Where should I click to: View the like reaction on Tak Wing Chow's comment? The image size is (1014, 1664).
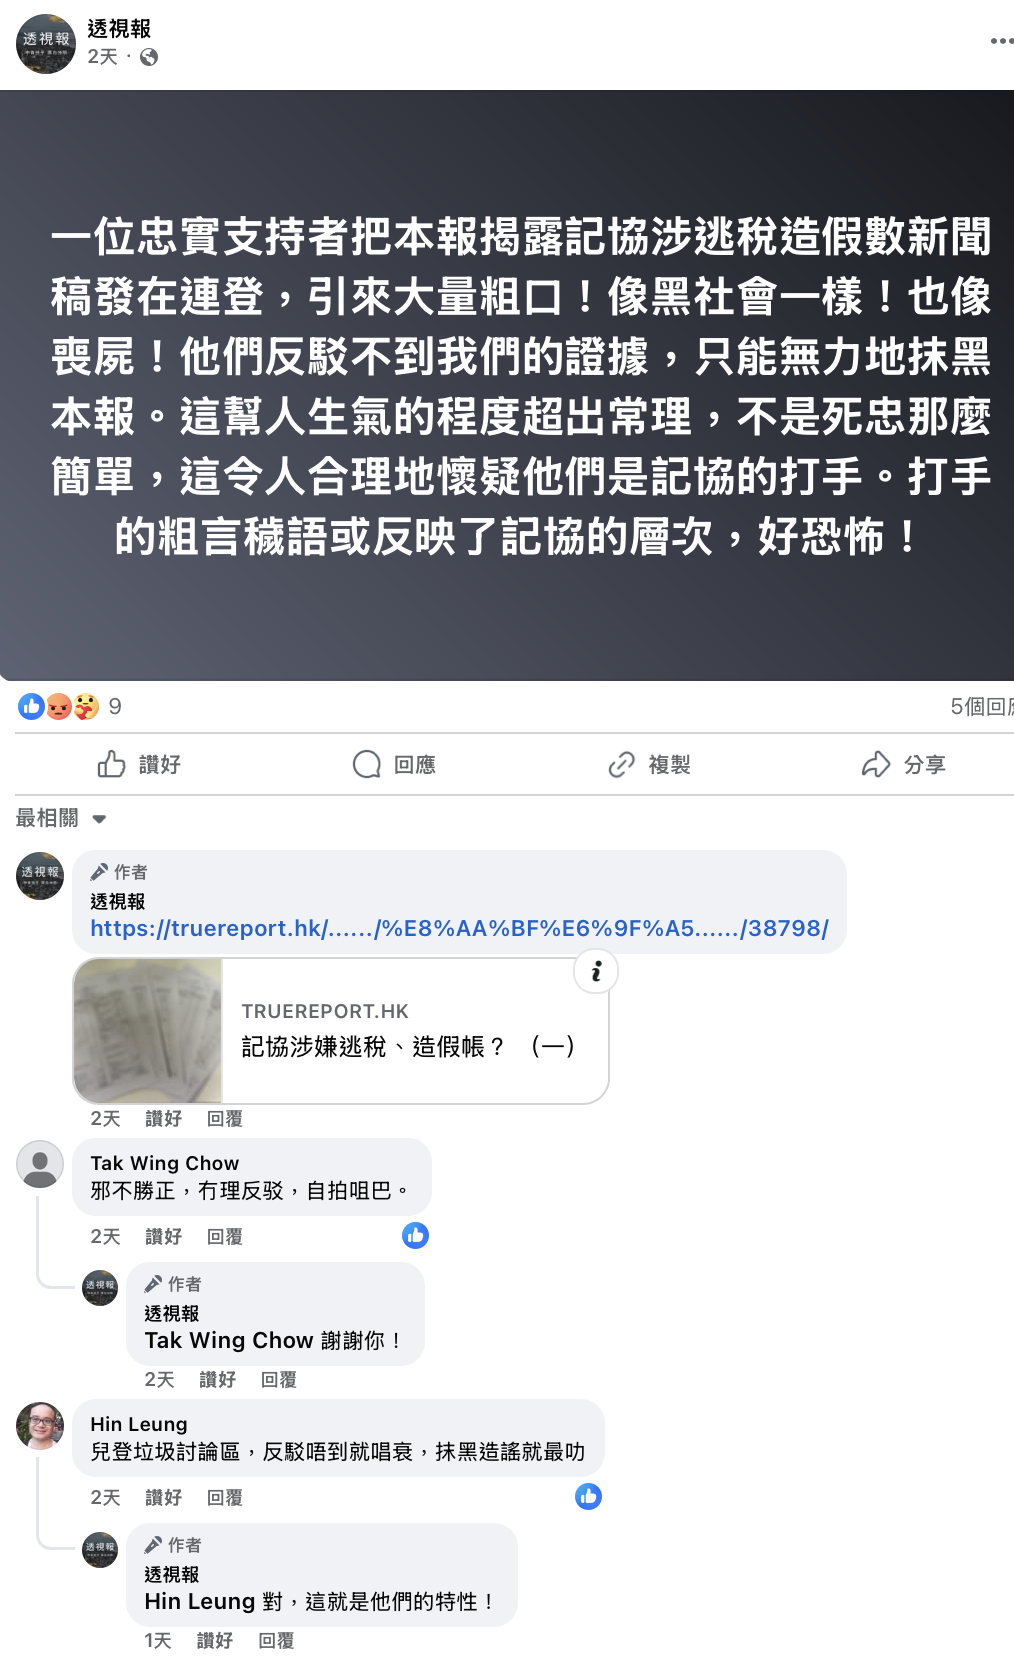(x=415, y=1236)
